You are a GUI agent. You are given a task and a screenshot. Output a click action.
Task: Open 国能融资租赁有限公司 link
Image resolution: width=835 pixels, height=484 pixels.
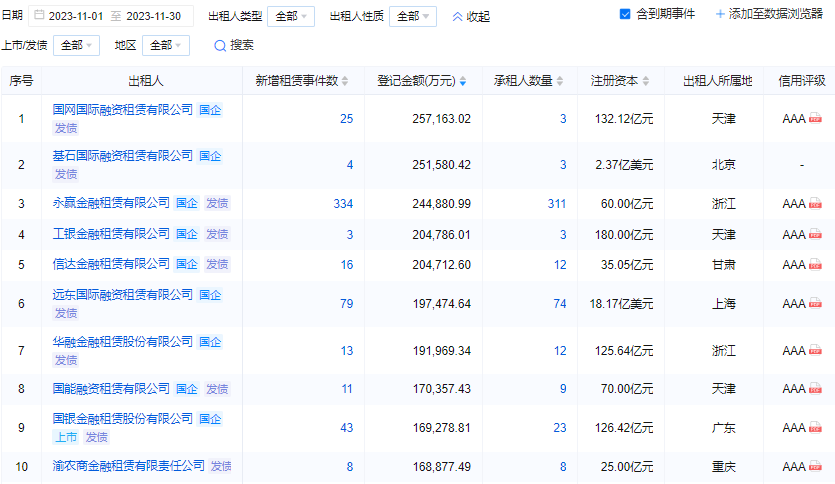tap(111, 389)
